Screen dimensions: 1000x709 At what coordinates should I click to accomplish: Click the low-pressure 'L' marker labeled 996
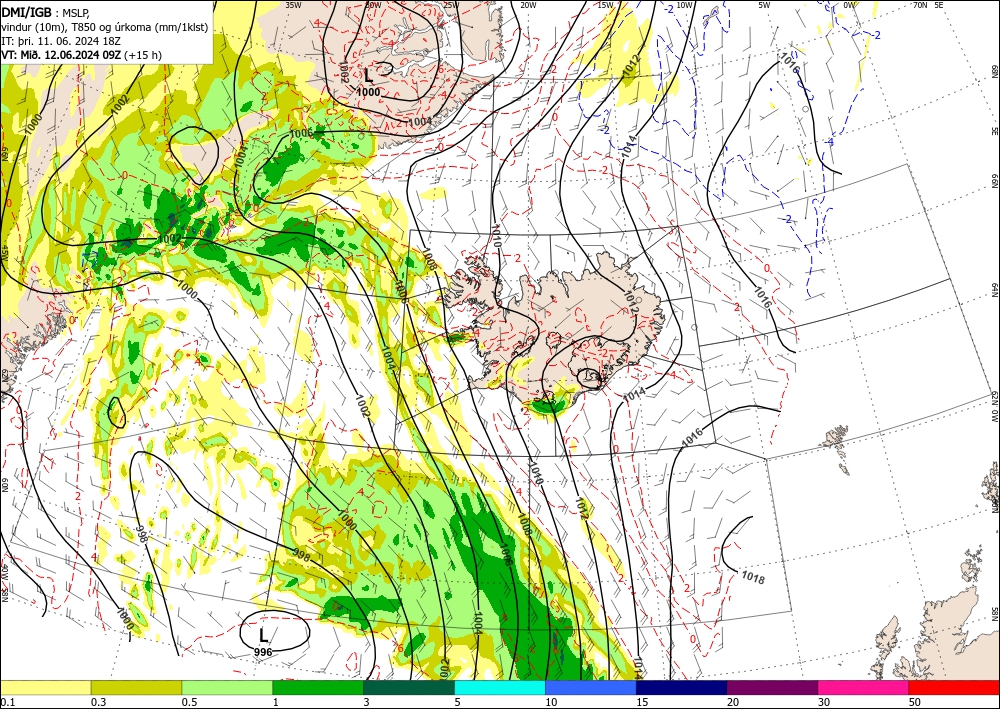[263, 635]
